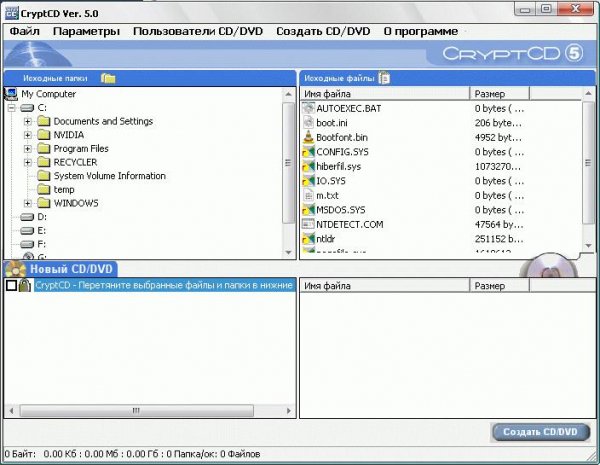Select the E: drive icon
Image resolution: width=600 pixels, height=465 pixels.
click(x=27, y=231)
